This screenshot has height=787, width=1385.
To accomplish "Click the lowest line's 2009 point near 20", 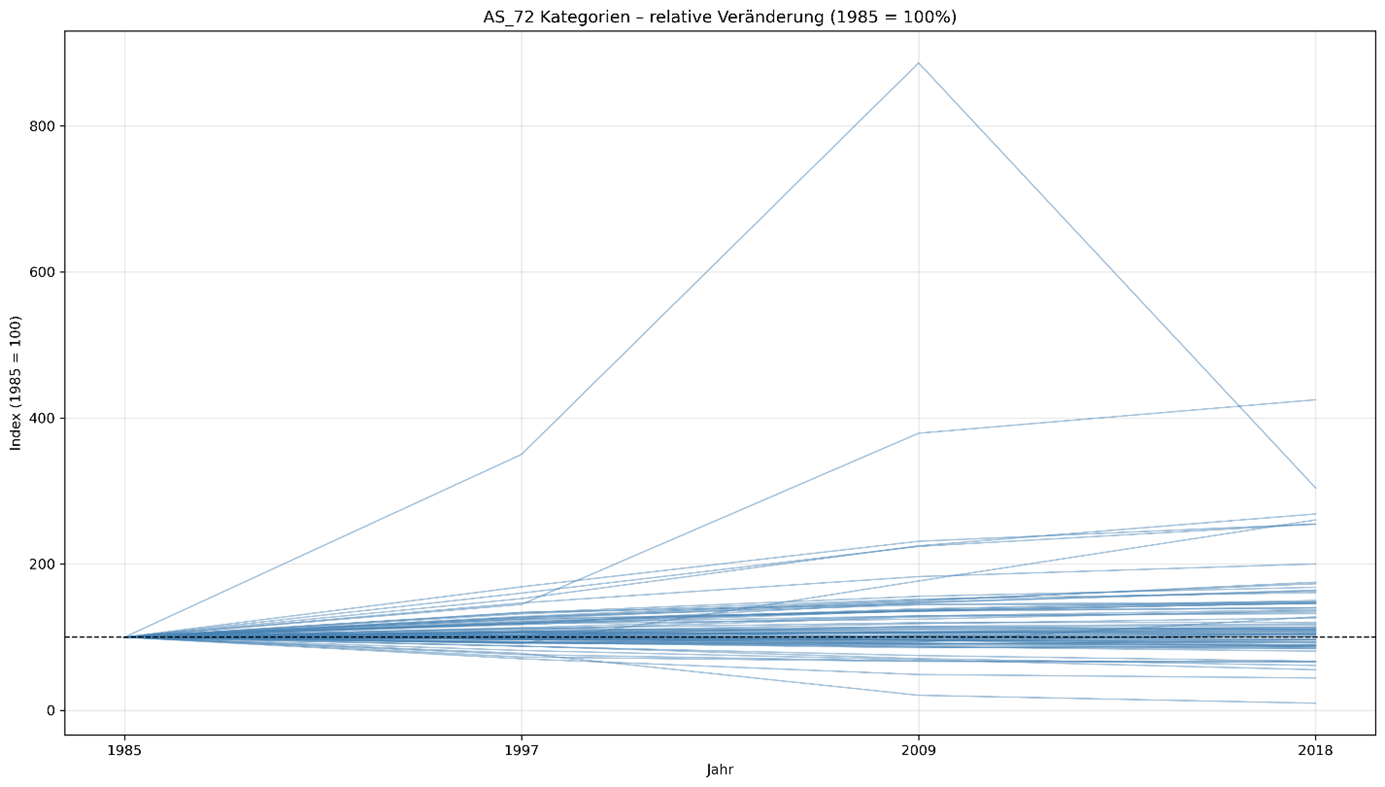I will tap(918, 695).
